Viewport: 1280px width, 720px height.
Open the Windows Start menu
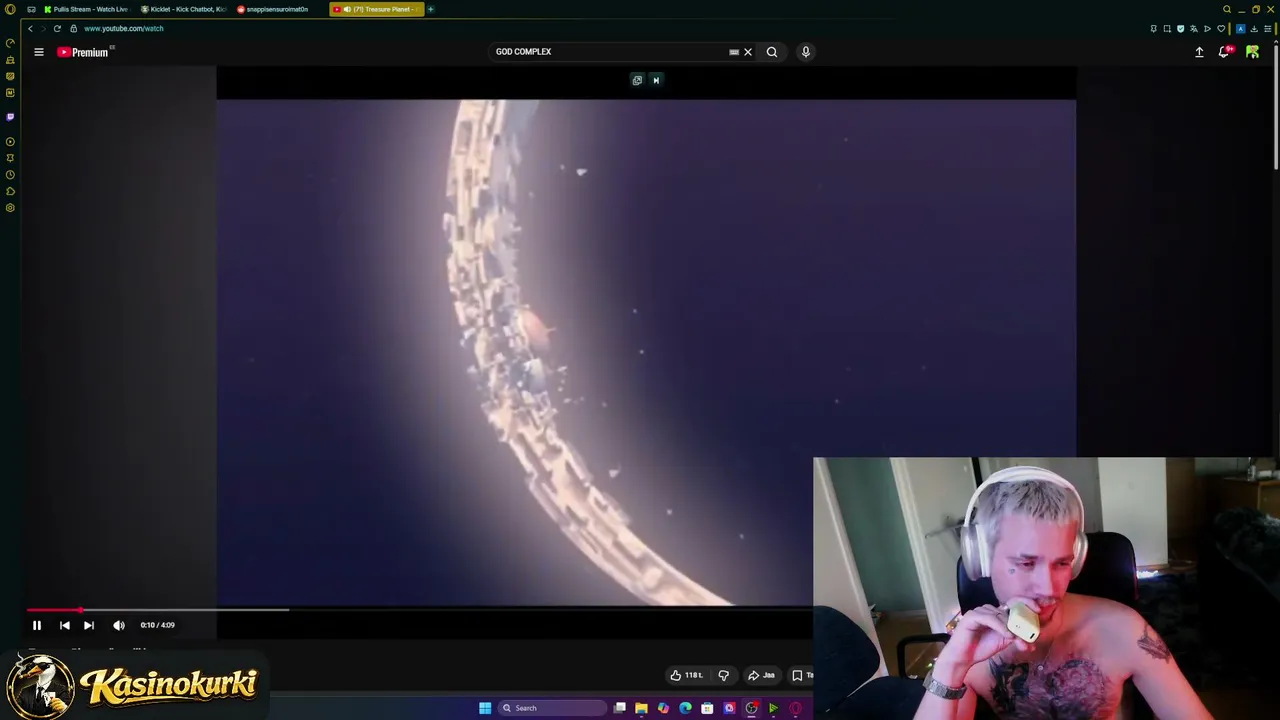tap(485, 708)
